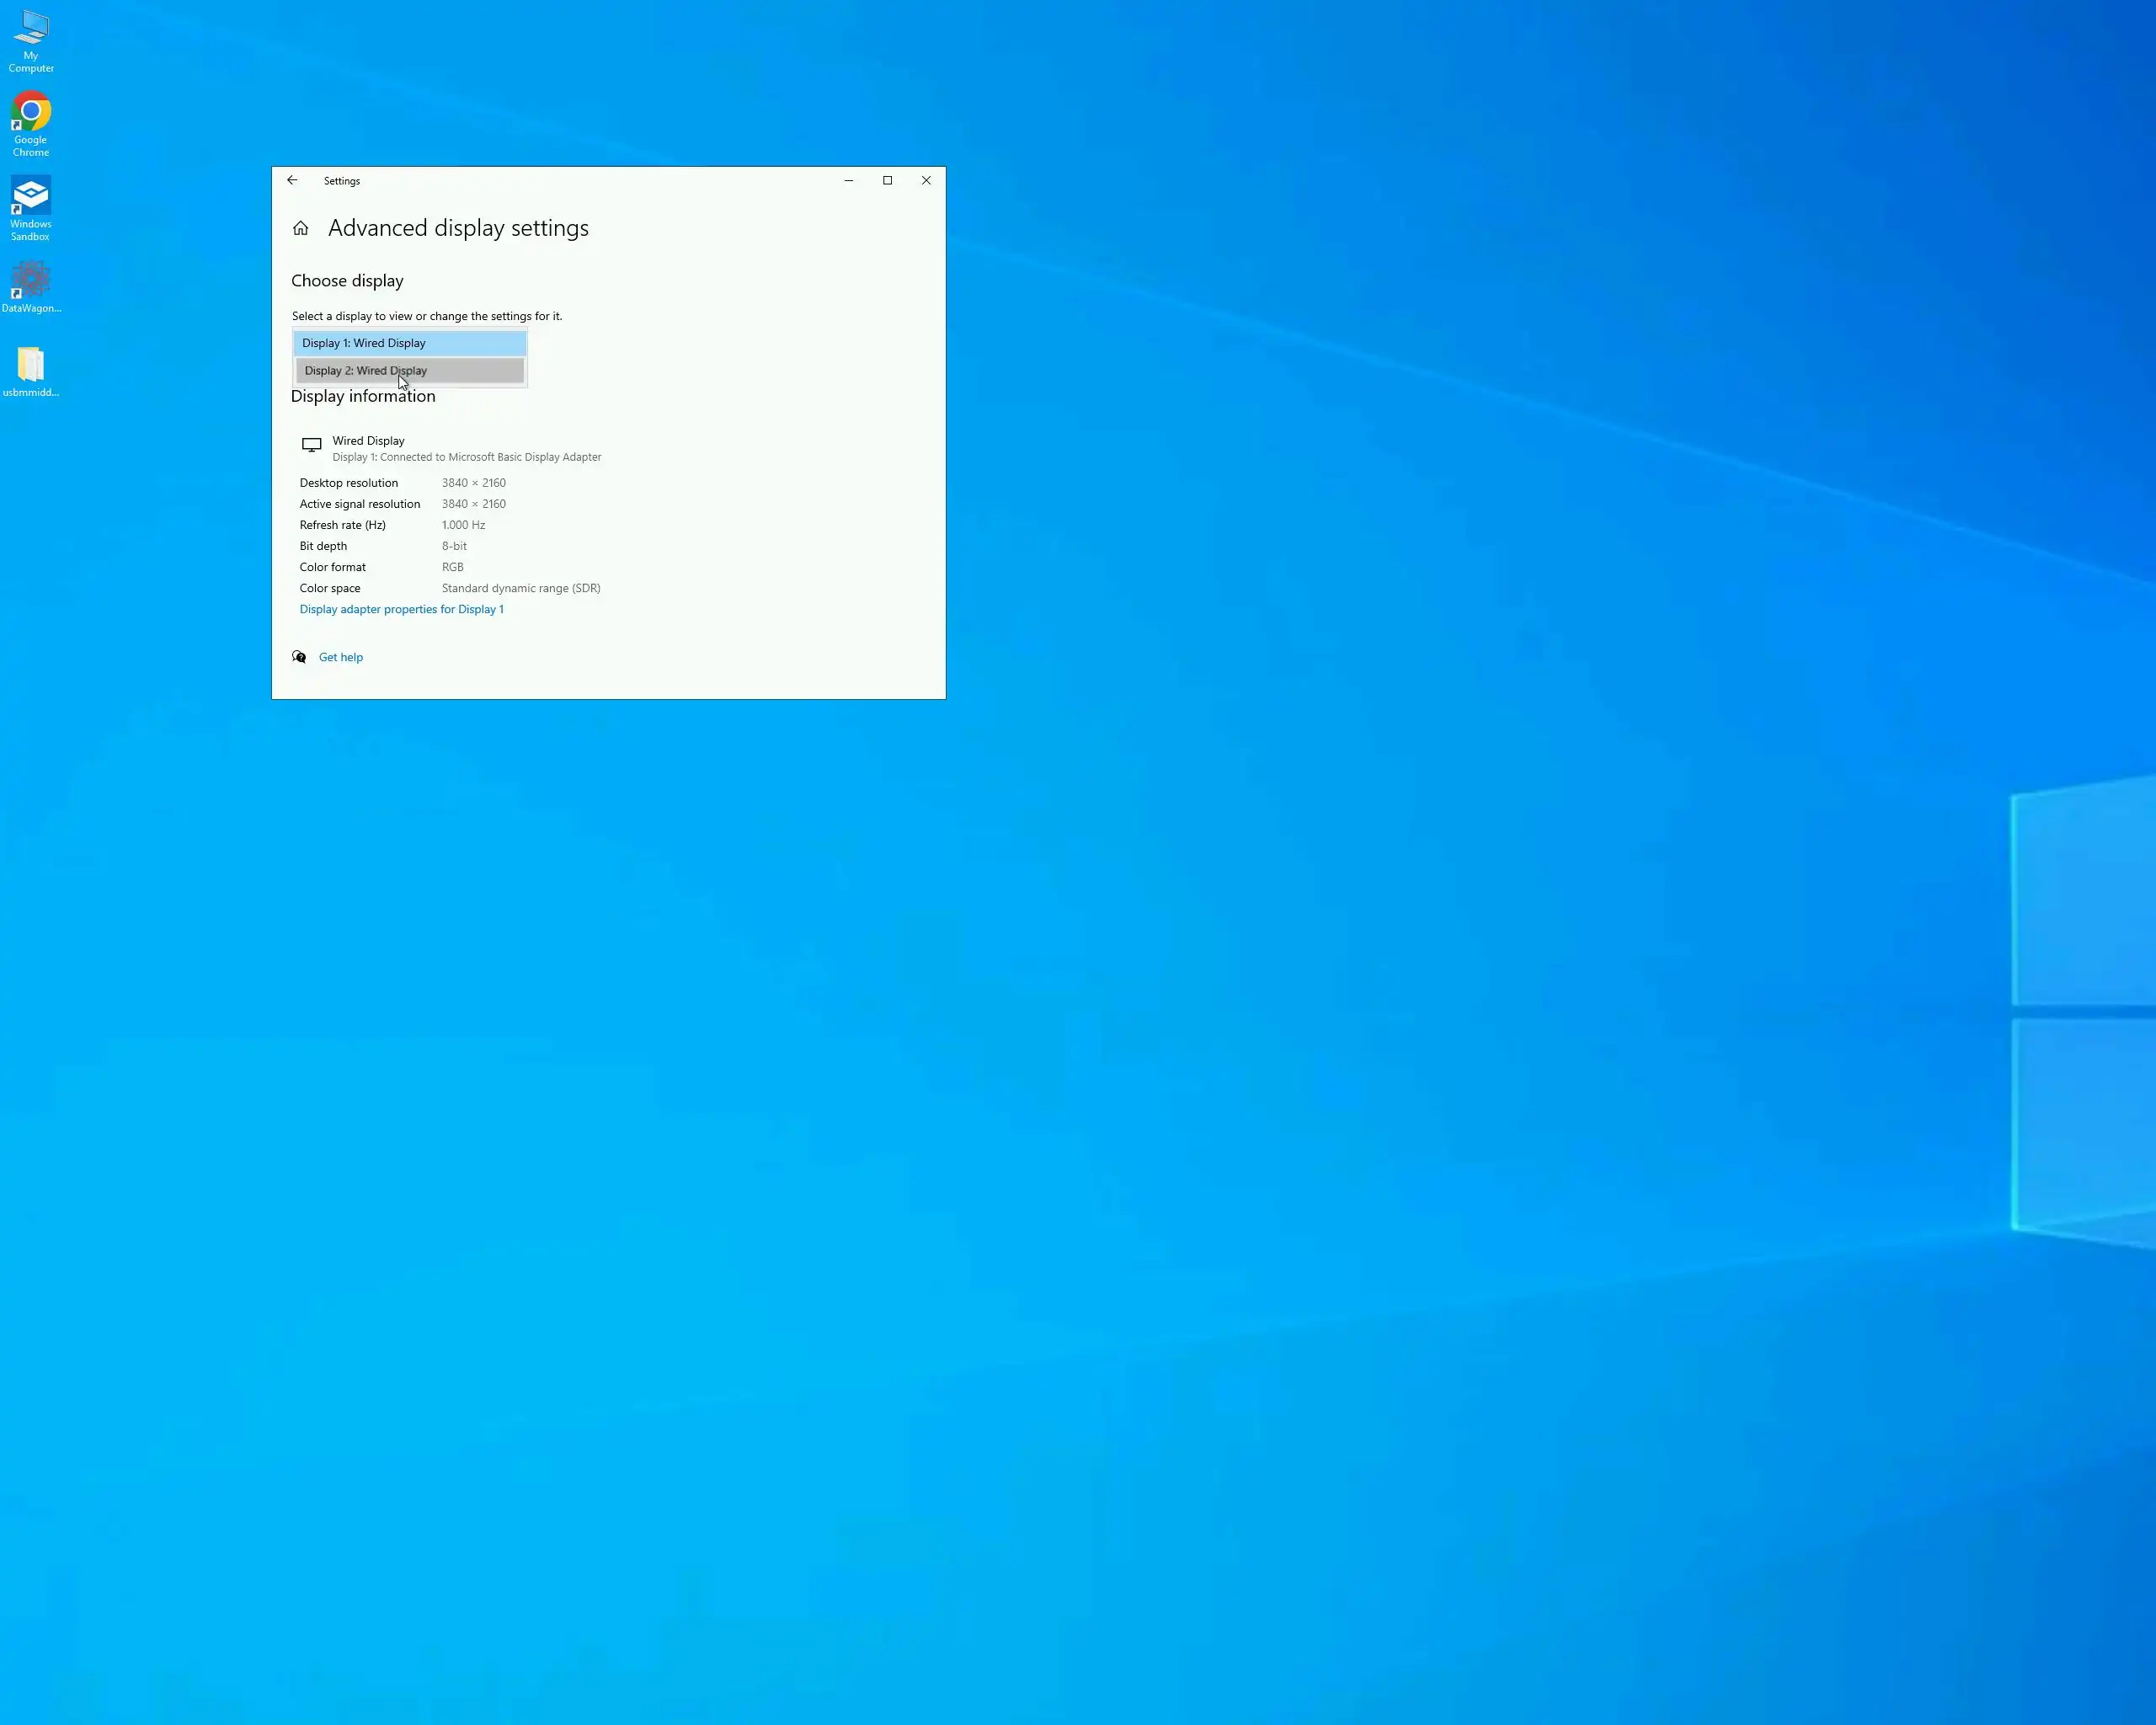2156x1725 pixels.
Task: Click the Advanced display settings heading
Action: (x=458, y=229)
